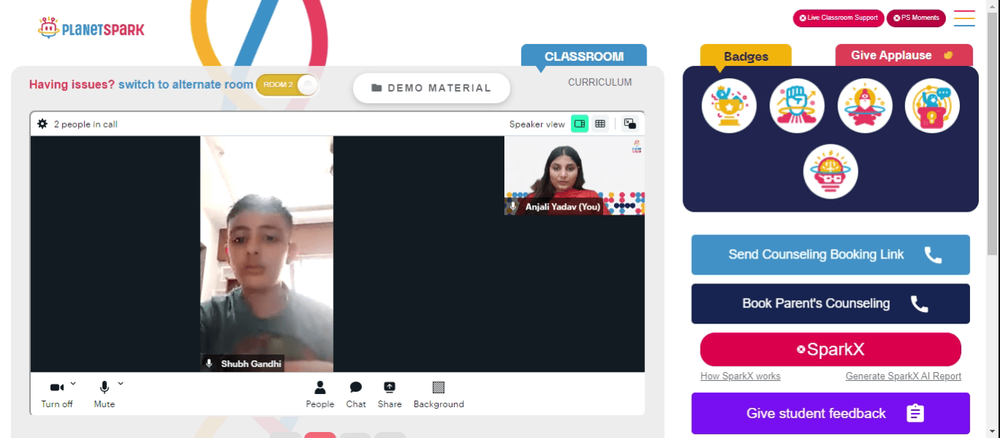The height and width of the screenshot is (438, 1000).
Task: Award the raised fist badge
Action: pos(797,106)
